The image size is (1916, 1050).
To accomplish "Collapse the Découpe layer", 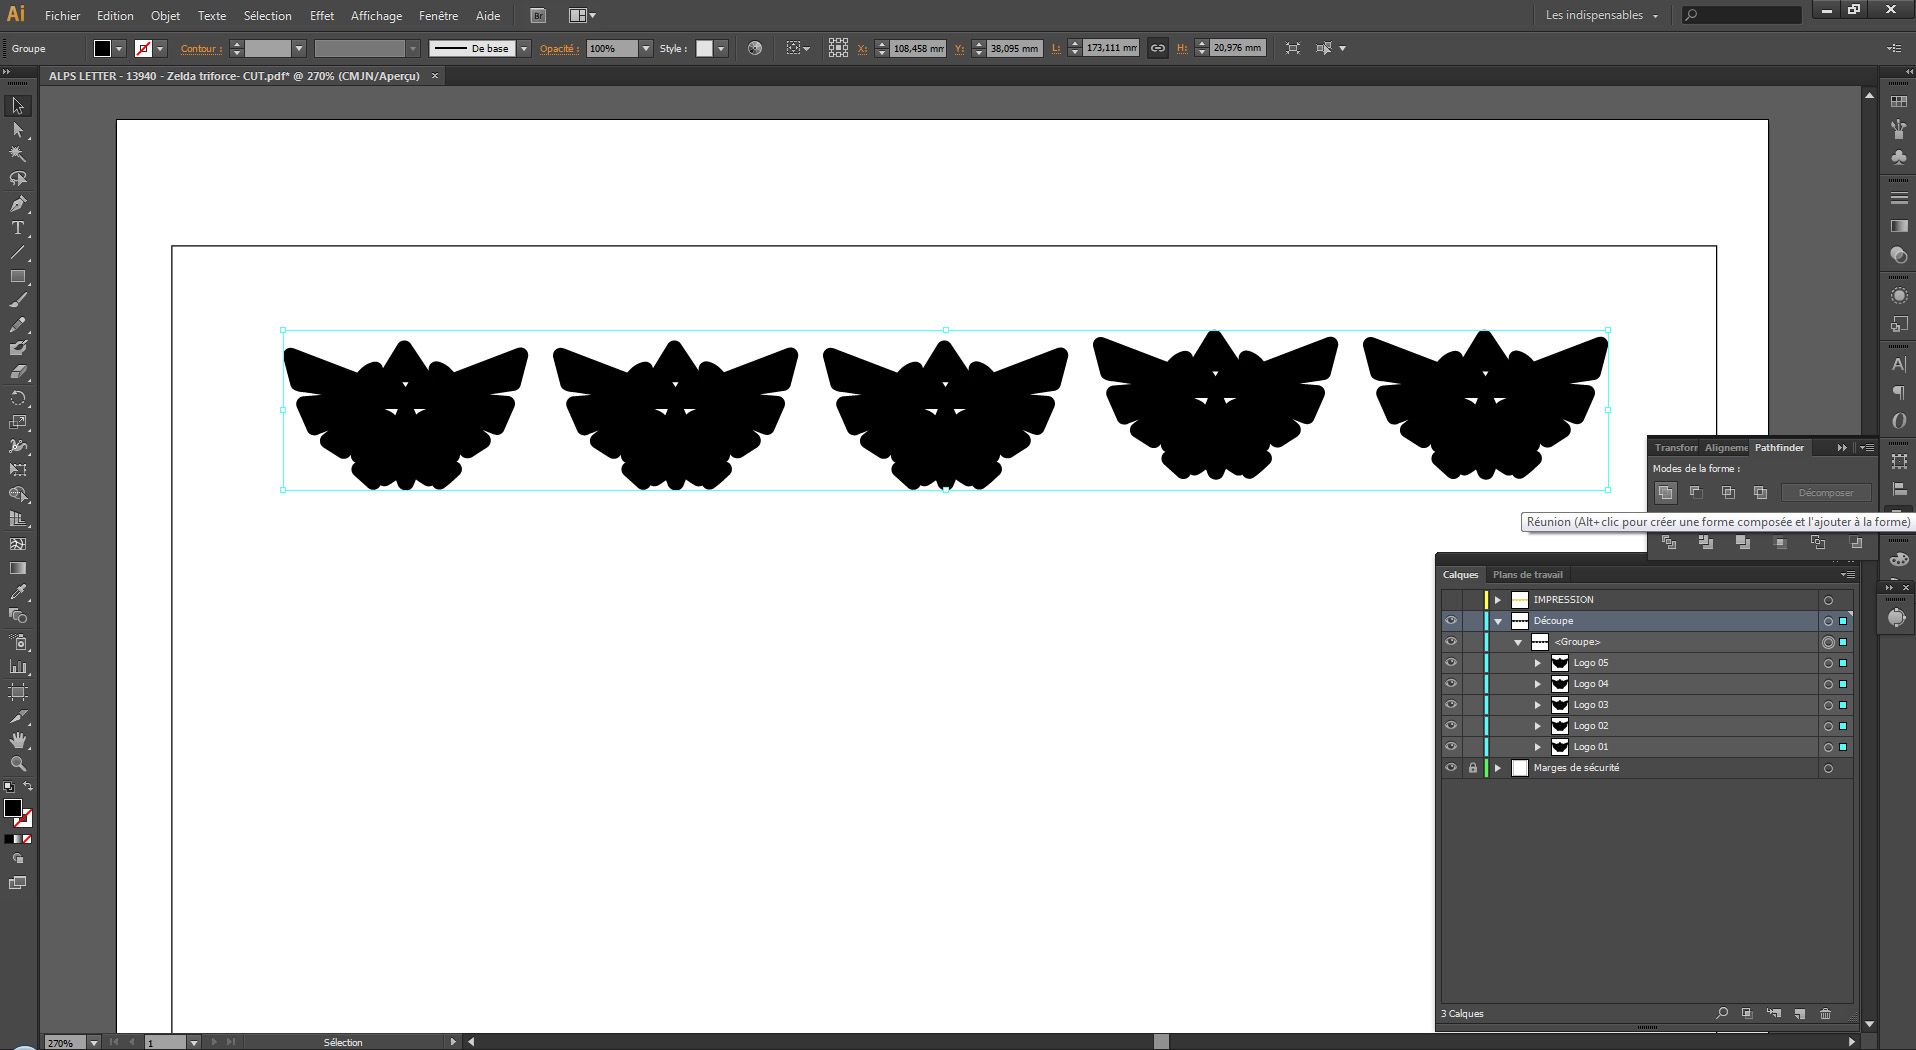I will pos(1498,621).
